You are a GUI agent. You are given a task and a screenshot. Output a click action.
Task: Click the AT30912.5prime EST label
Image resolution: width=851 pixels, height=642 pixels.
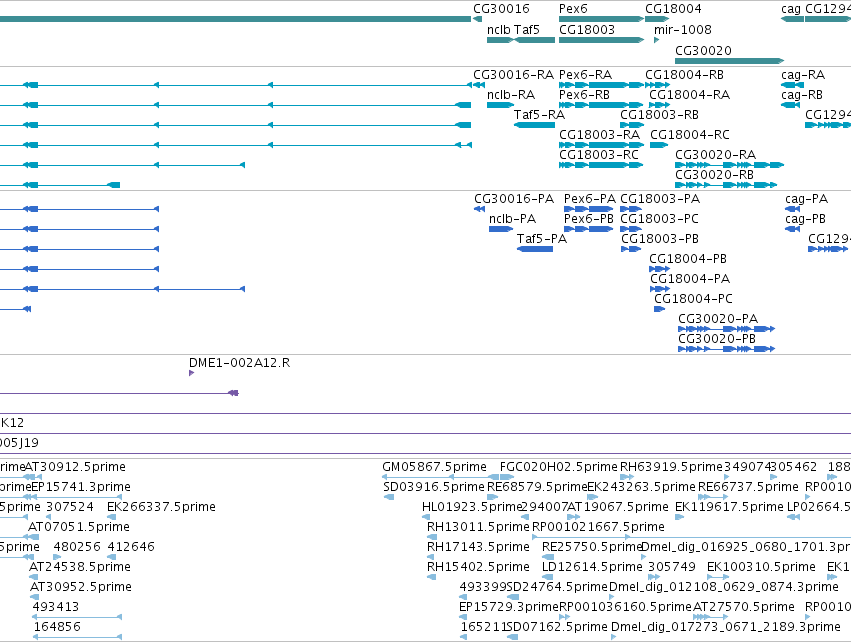coord(75,467)
